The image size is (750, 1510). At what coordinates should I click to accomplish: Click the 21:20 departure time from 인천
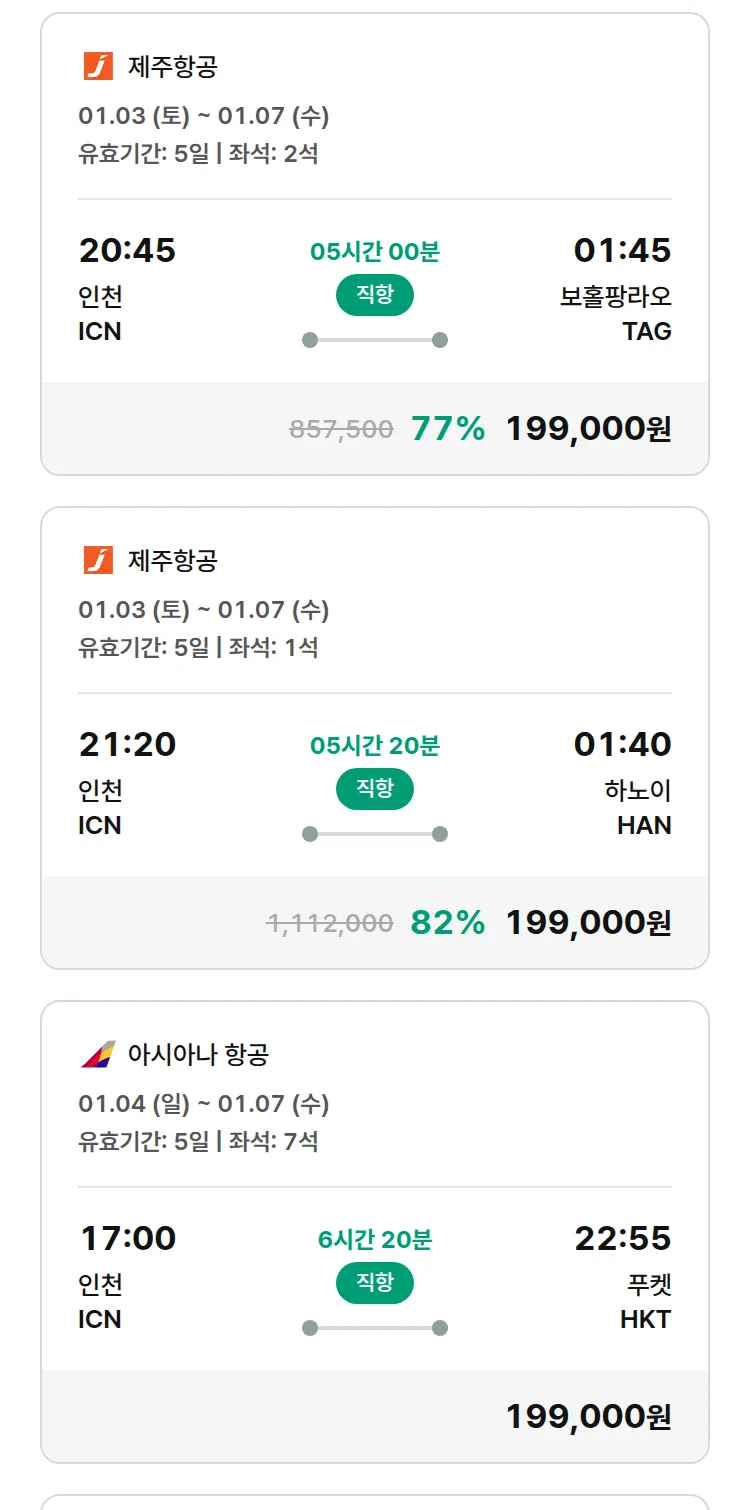coord(127,744)
